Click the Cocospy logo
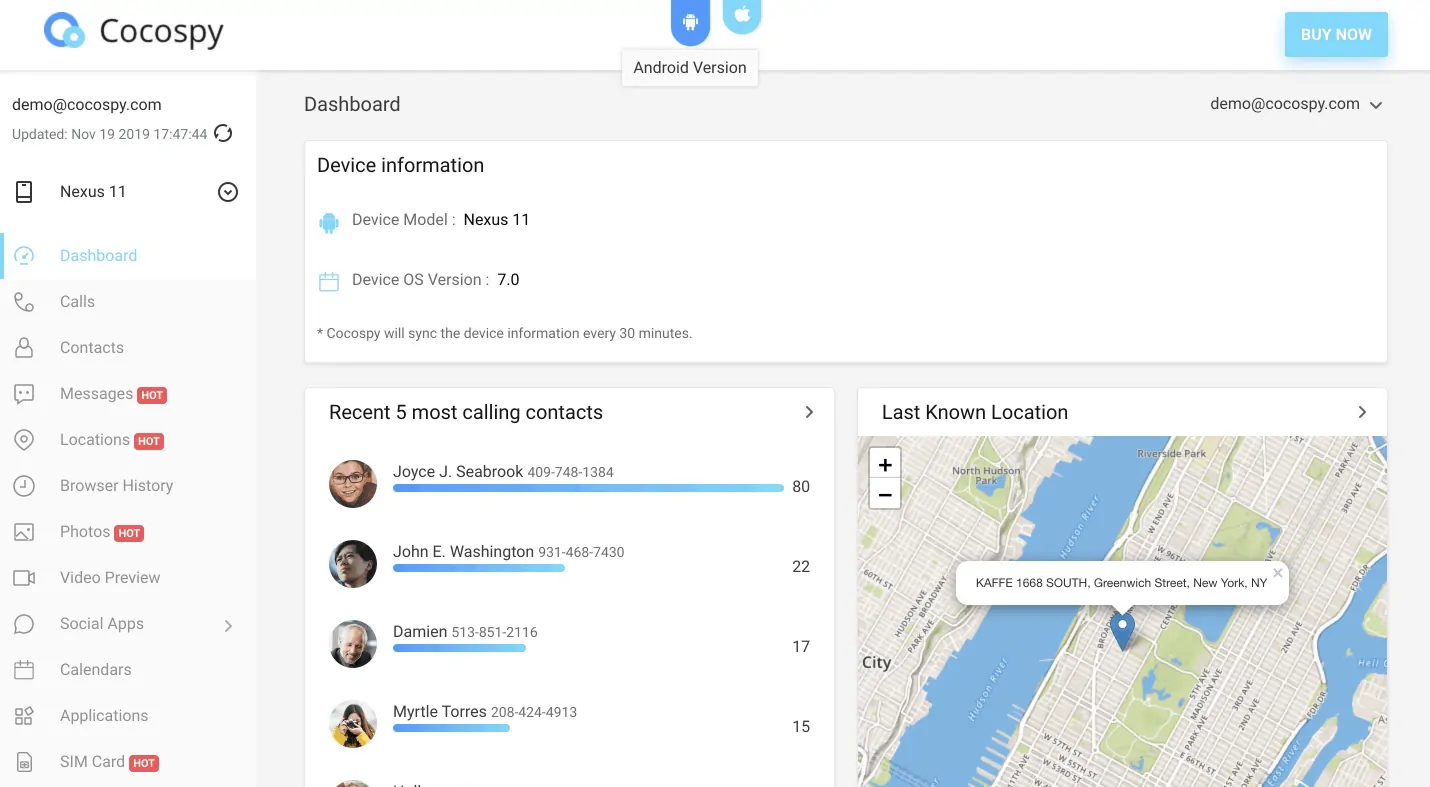Viewport: 1430px width, 787px height. 134,32
